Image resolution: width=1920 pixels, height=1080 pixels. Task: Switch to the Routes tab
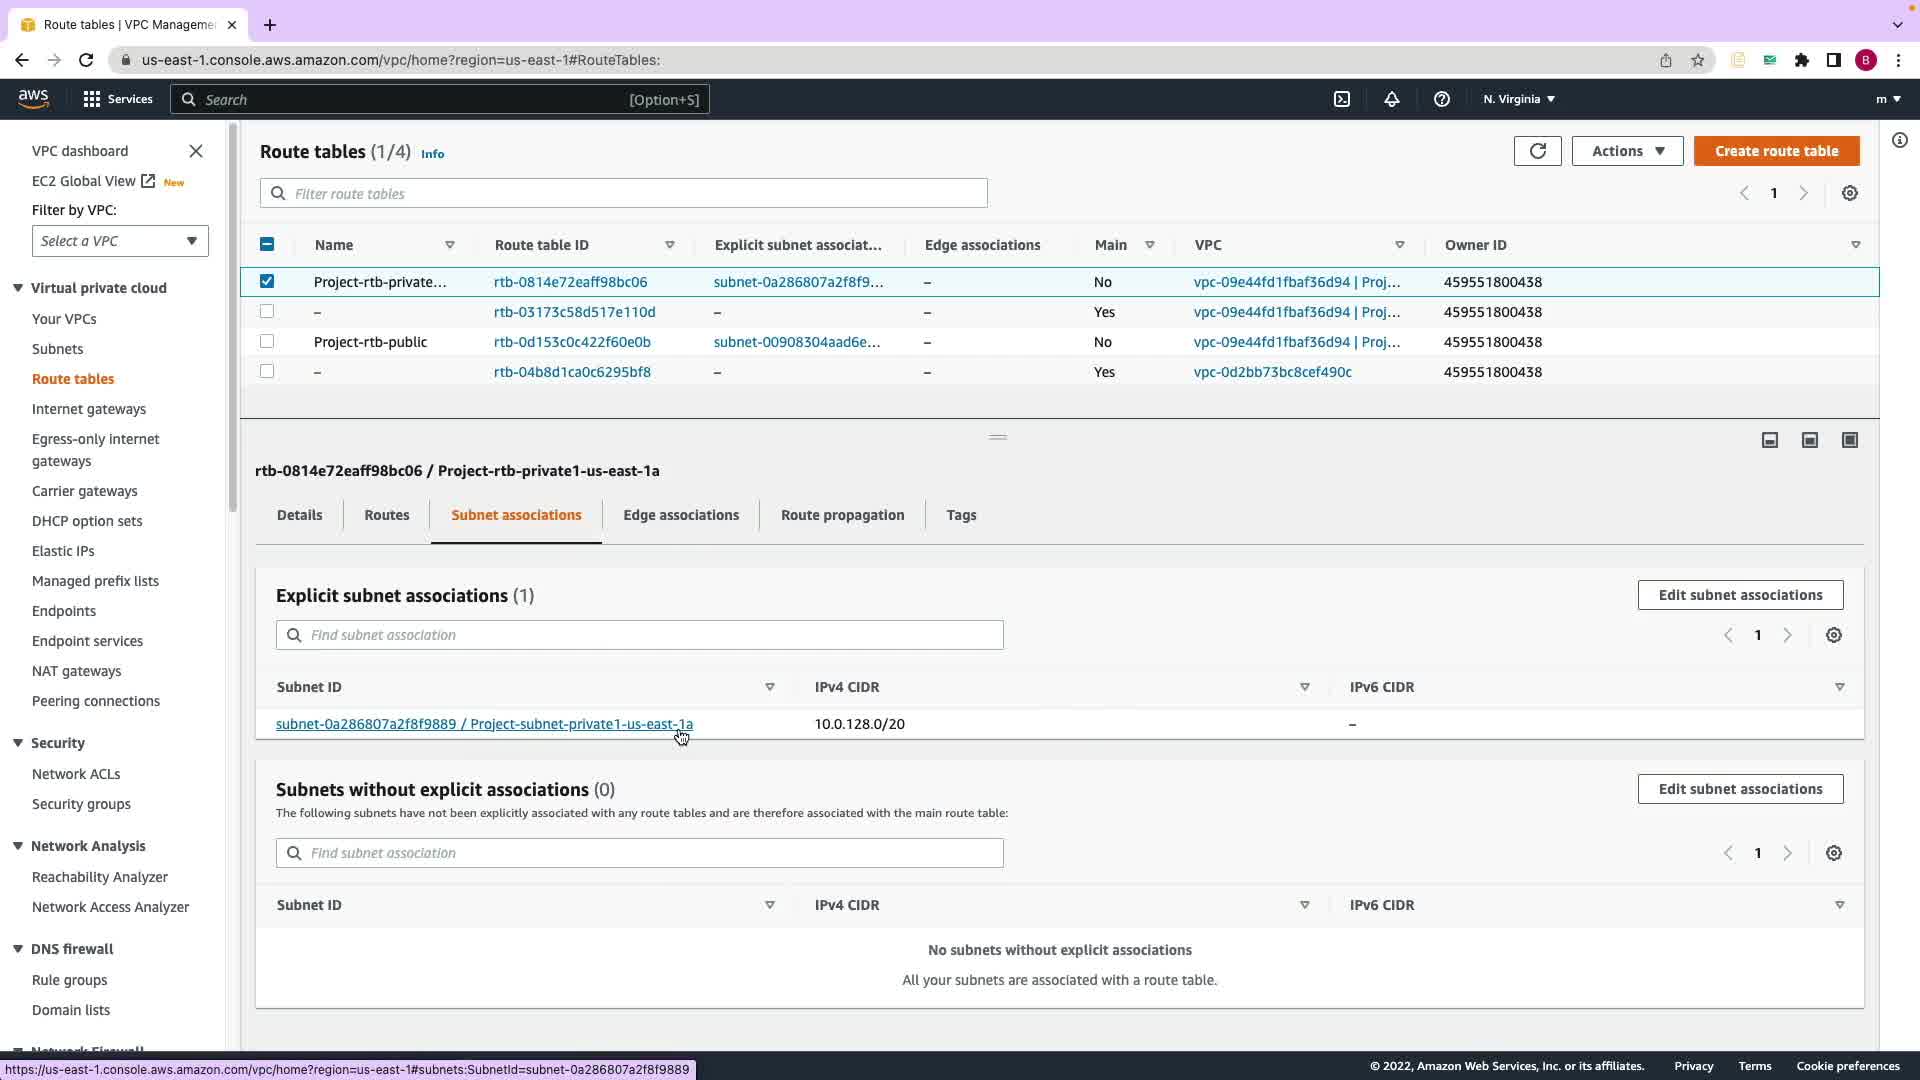coord(386,515)
